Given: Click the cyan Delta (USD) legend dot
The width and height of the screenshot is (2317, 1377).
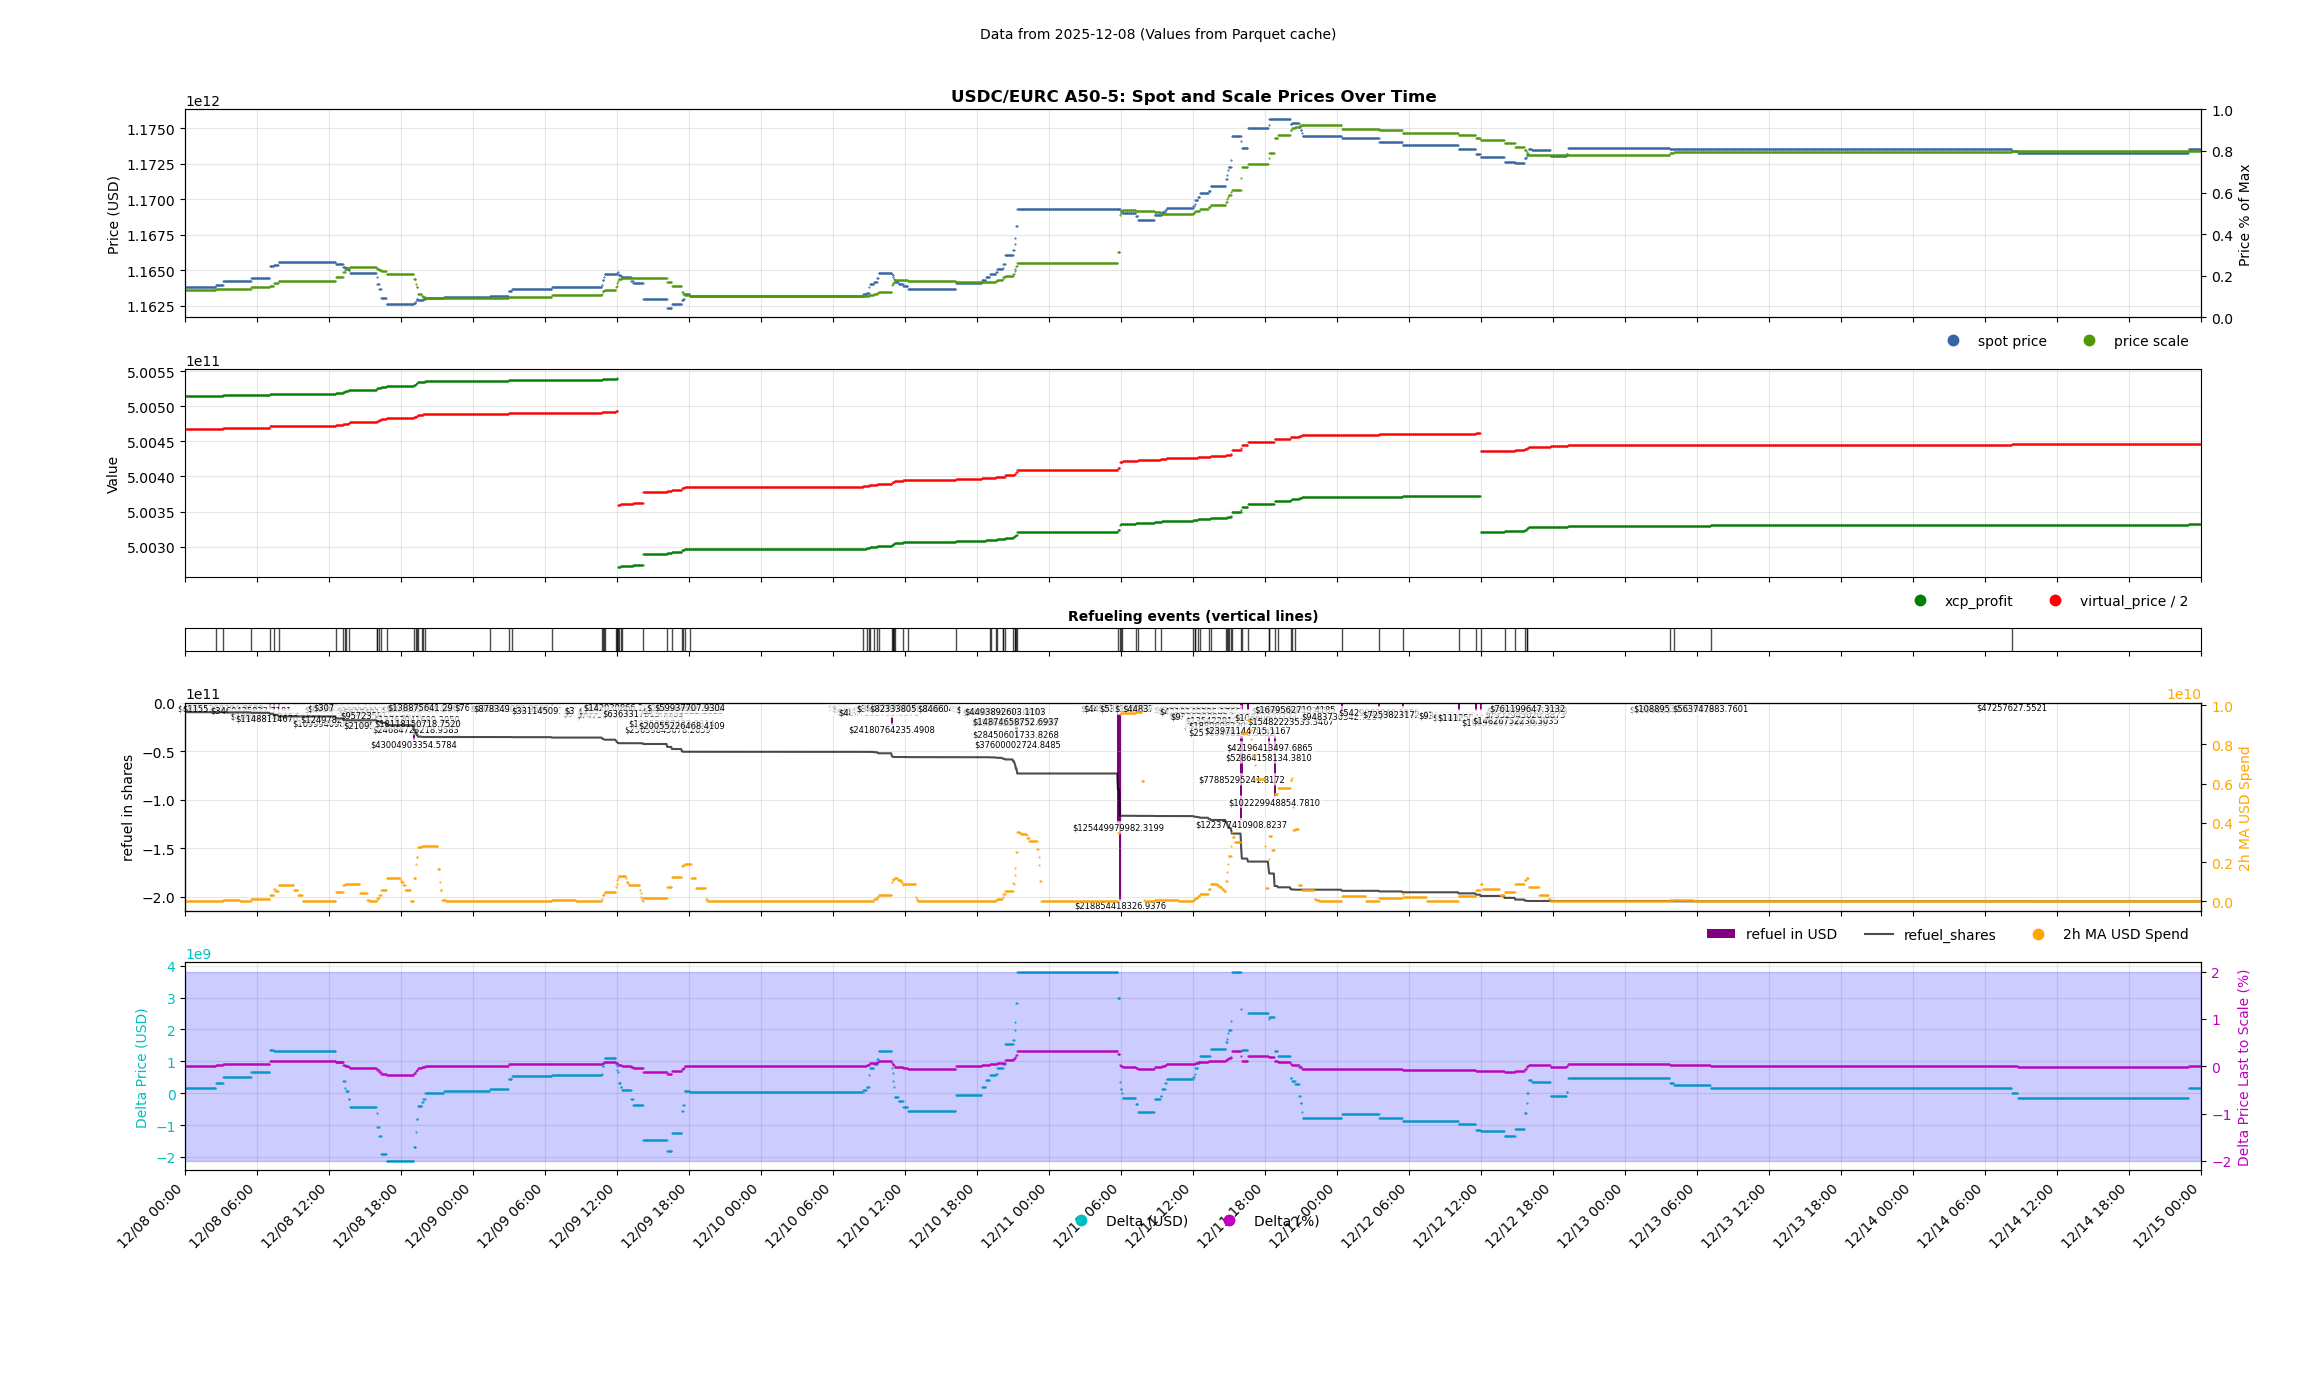Looking at the screenshot, I should pyautogui.click(x=1081, y=1221).
